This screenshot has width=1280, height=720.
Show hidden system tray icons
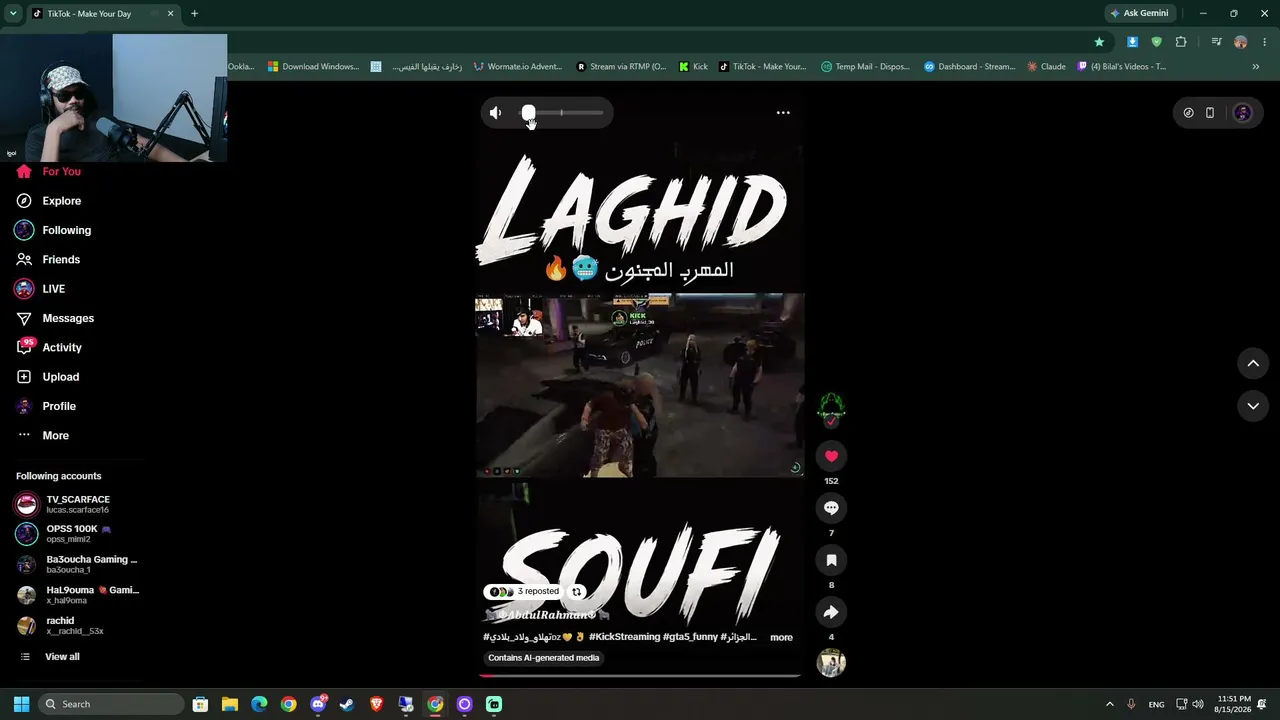[1109, 704]
